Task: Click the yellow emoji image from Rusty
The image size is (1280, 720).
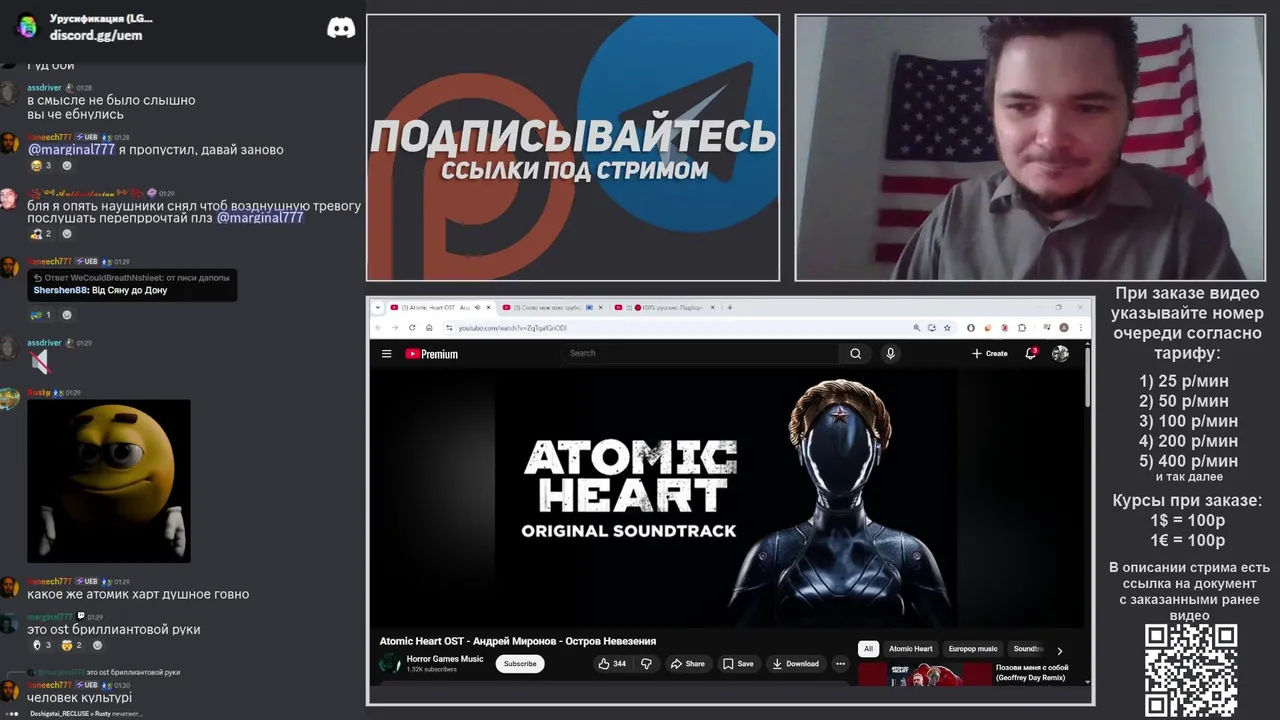Action: (109, 481)
